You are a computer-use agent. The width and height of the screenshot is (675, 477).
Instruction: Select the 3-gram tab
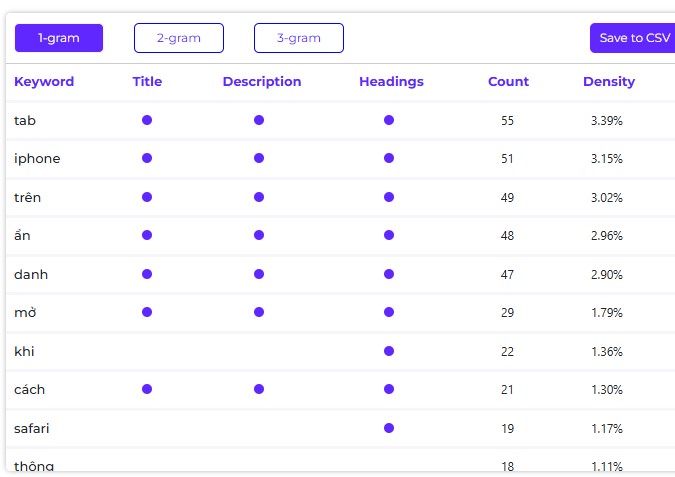(299, 38)
